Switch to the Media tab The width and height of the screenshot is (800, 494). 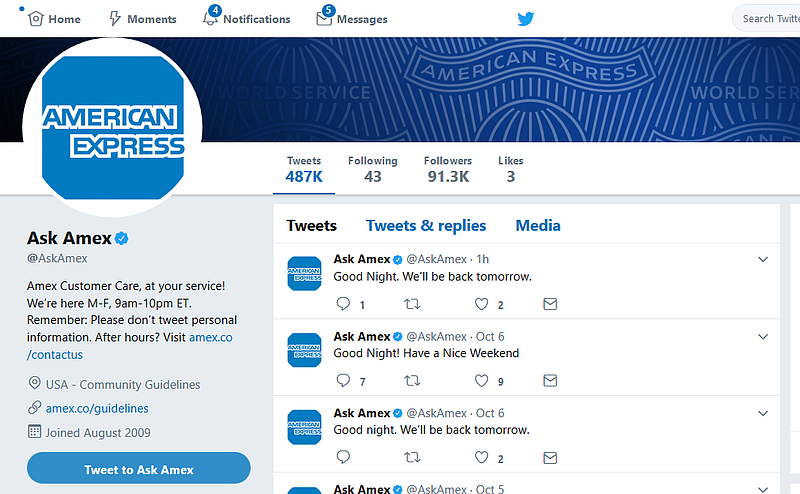pyautogui.click(x=538, y=226)
